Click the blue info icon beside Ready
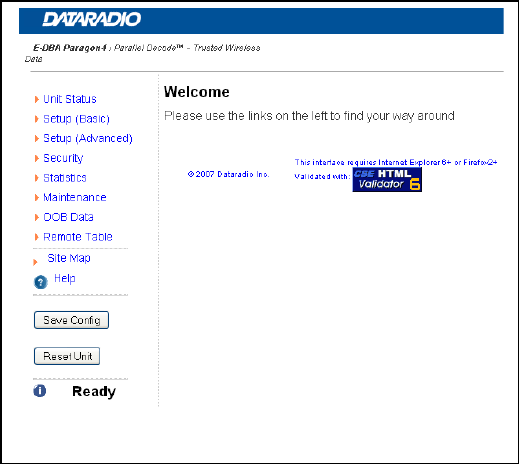The height and width of the screenshot is (464, 519). click(x=40, y=391)
